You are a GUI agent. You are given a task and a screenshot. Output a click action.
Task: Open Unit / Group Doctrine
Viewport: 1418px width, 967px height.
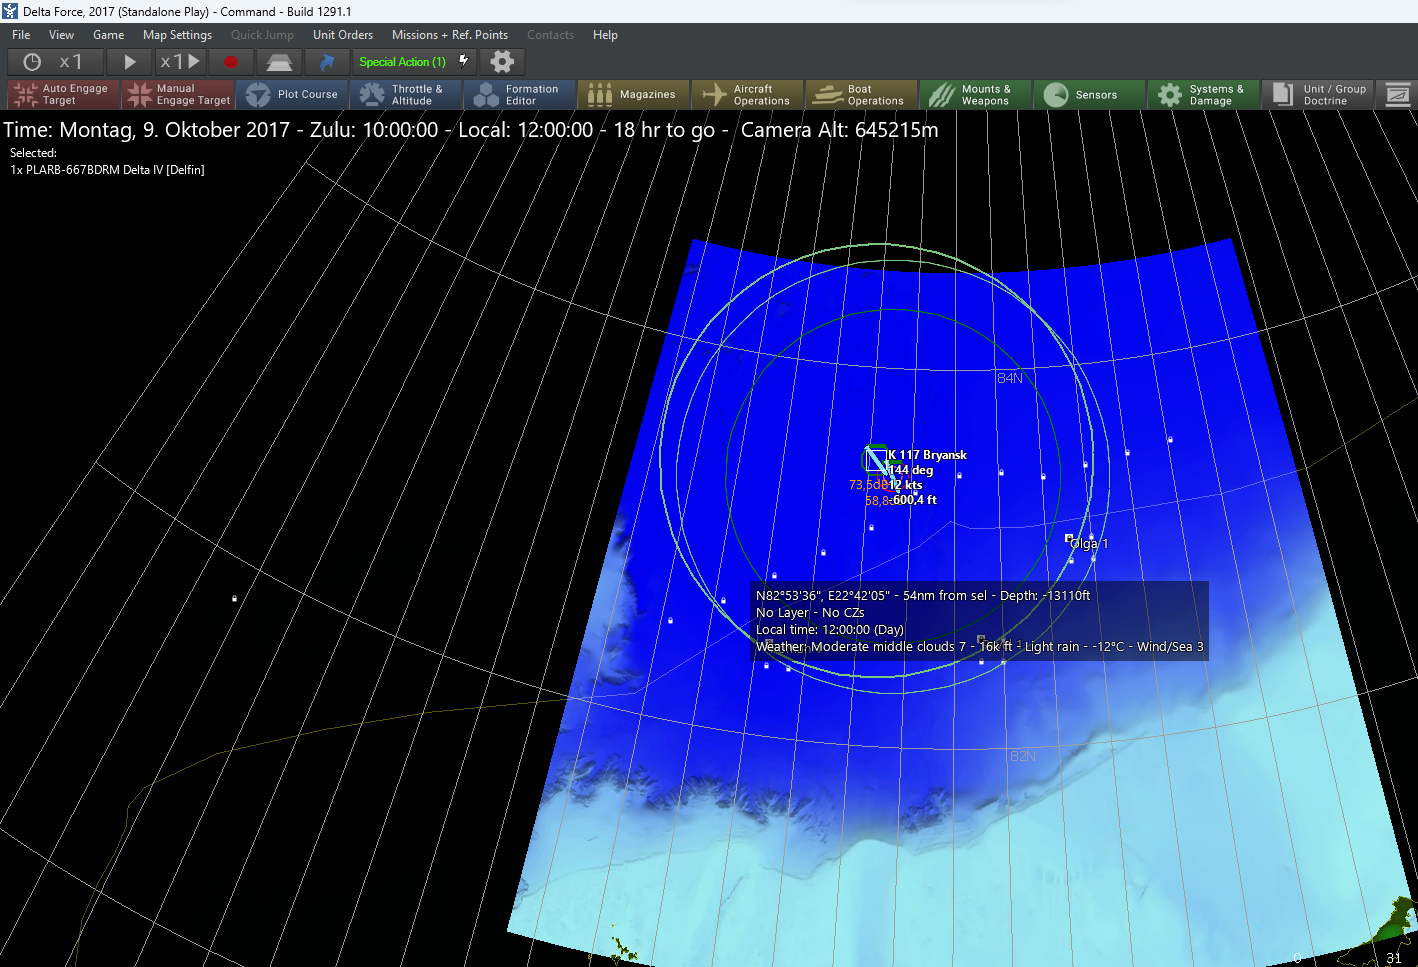coord(1318,95)
